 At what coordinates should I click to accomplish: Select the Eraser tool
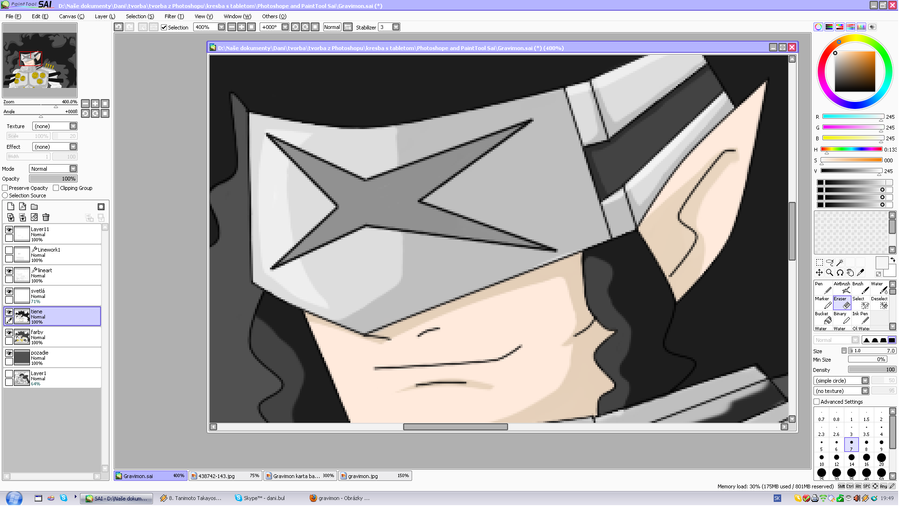(841, 302)
